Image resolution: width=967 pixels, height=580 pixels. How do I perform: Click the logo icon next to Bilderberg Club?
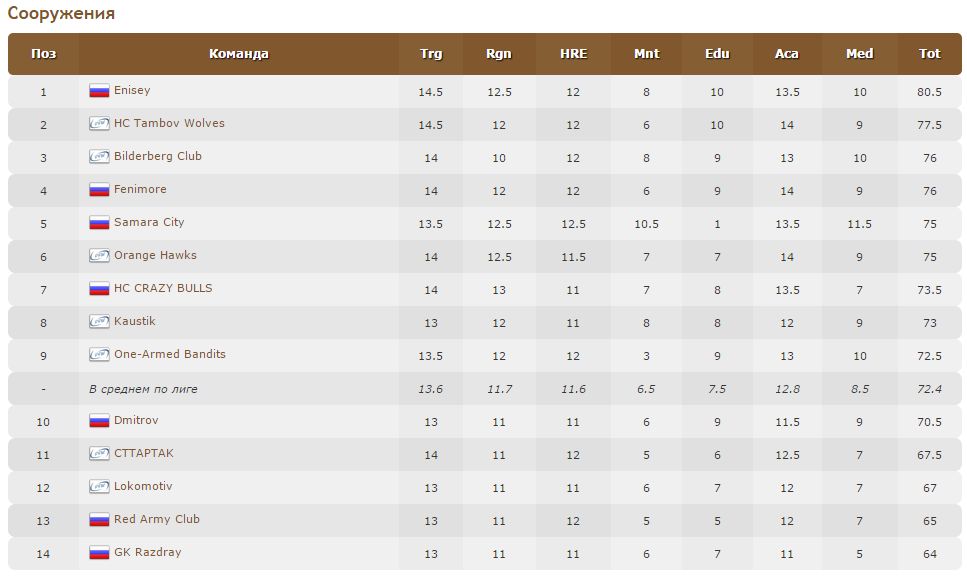click(99, 157)
